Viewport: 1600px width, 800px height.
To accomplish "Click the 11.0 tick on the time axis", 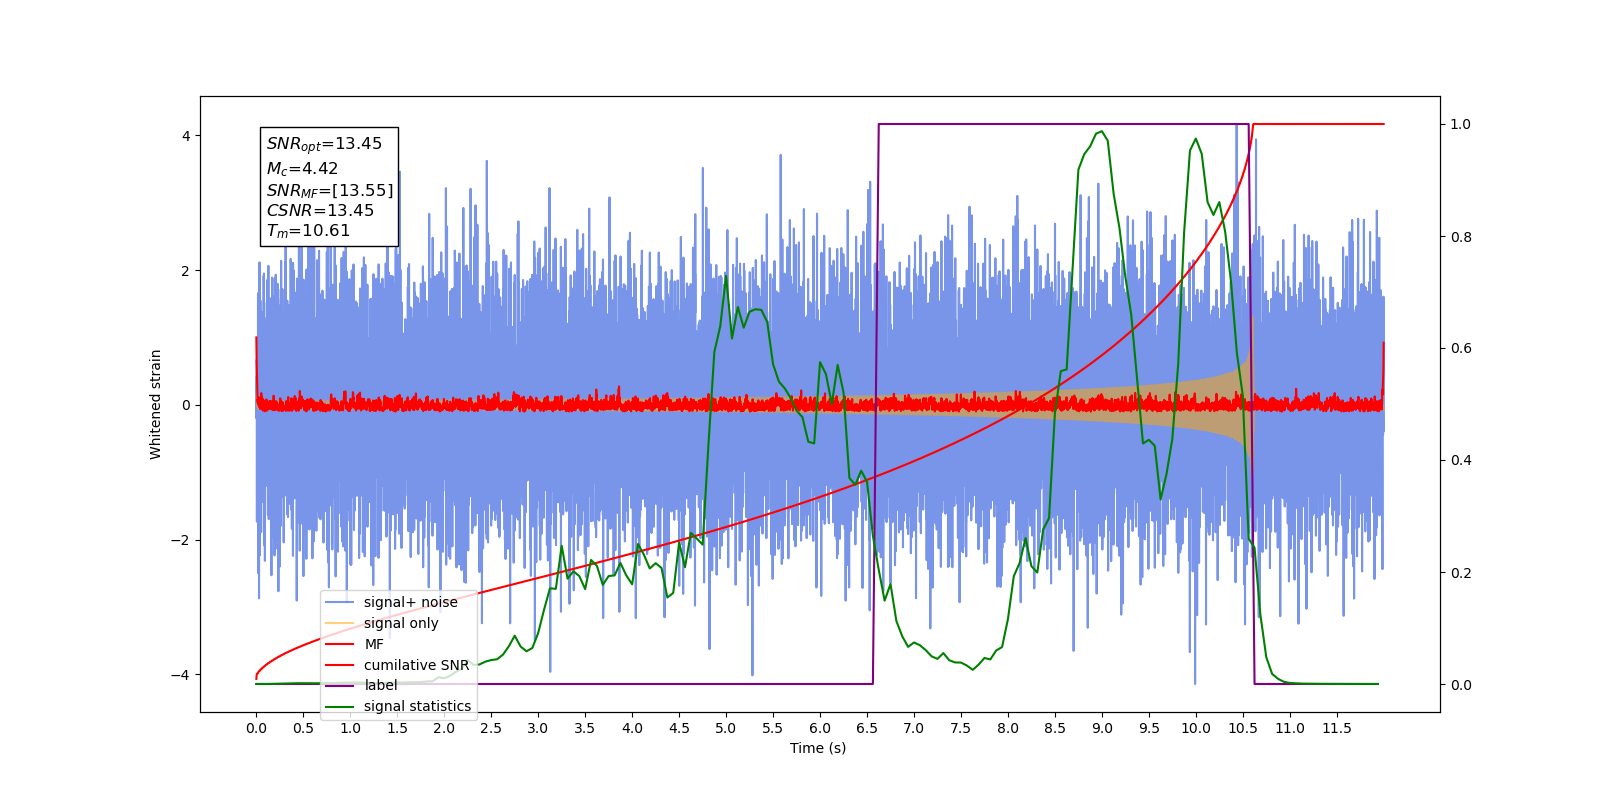I will (1290, 728).
